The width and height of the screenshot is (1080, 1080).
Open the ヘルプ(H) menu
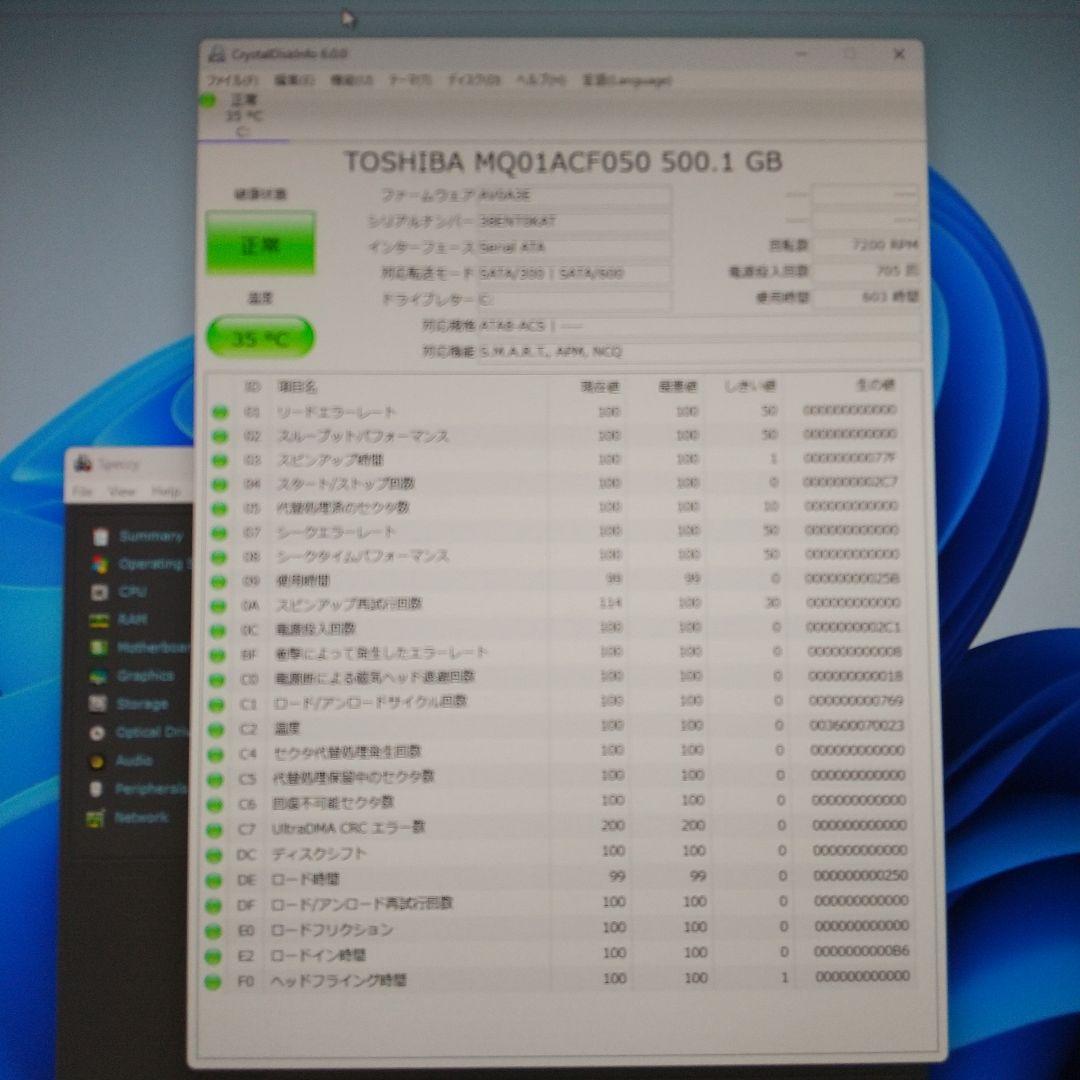(543, 79)
